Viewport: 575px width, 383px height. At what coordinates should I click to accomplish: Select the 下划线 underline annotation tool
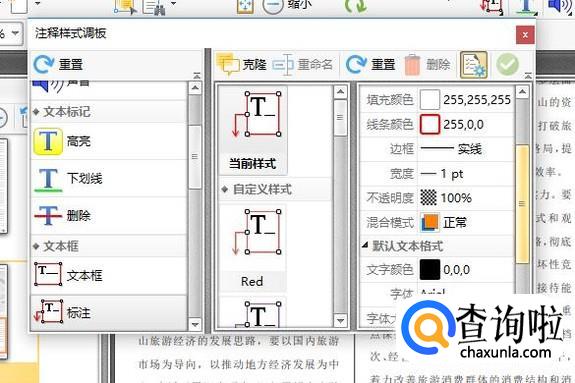(109, 179)
